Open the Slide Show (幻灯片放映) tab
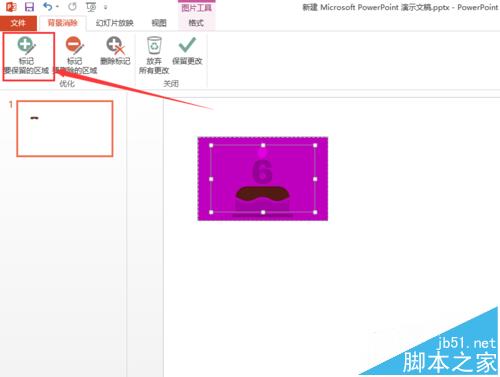The image size is (500, 377). (115, 23)
